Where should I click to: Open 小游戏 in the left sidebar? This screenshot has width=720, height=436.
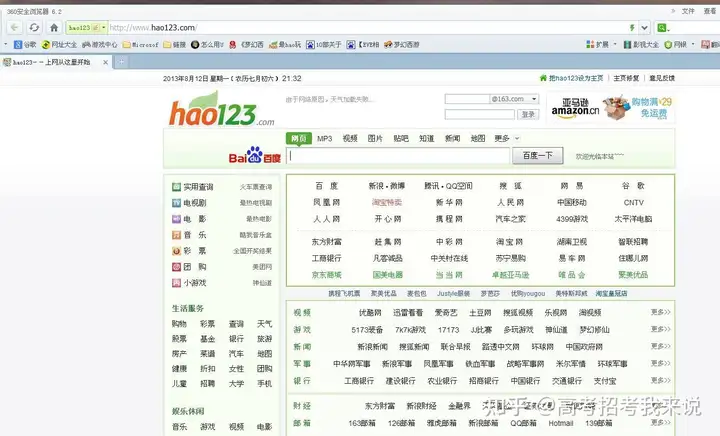[189, 283]
